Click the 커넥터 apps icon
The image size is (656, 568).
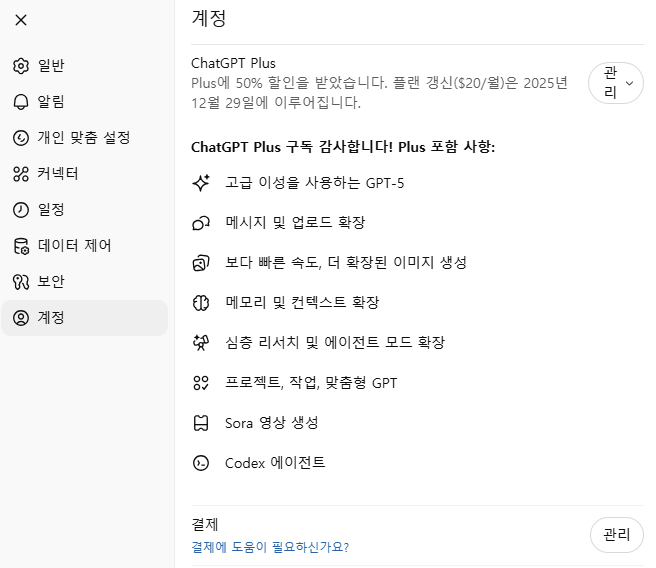(x=21, y=174)
